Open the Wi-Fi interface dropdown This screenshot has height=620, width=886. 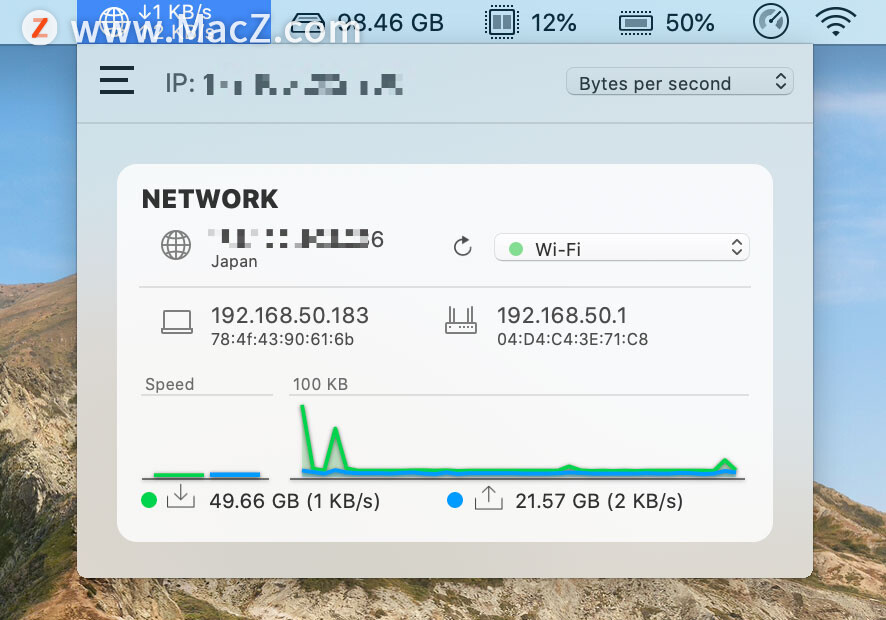tap(622, 248)
